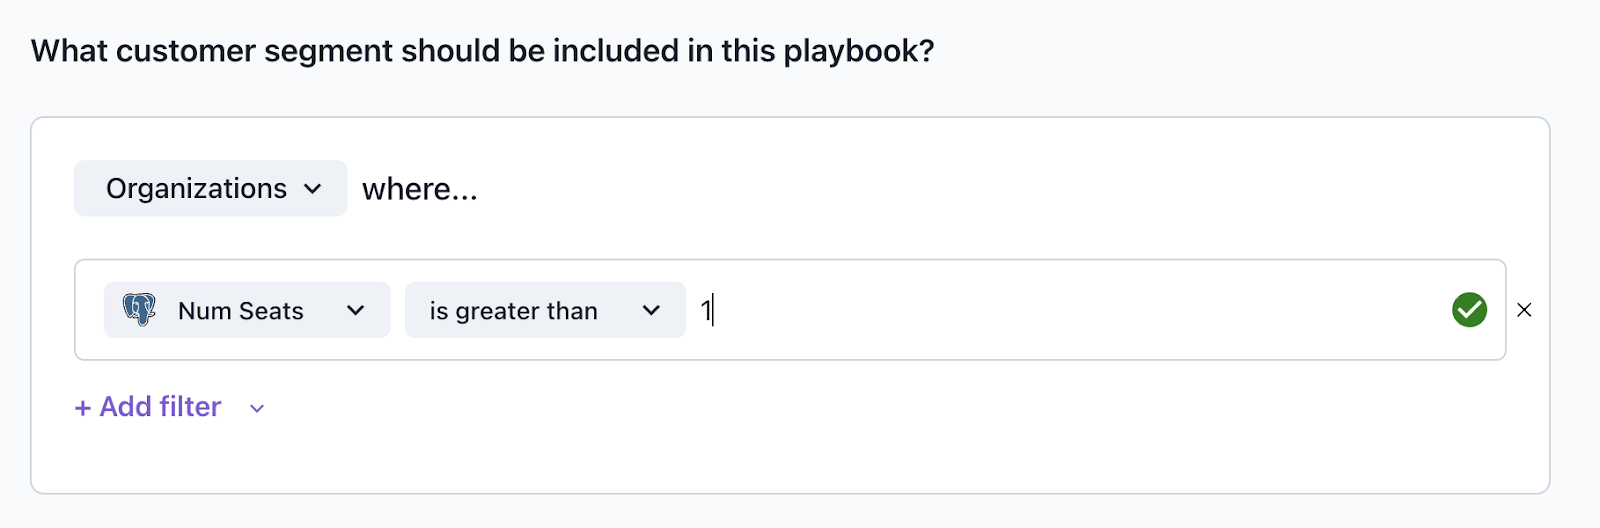
Task: Open the Organizations entity dropdown
Action: (x=210, y=189)
